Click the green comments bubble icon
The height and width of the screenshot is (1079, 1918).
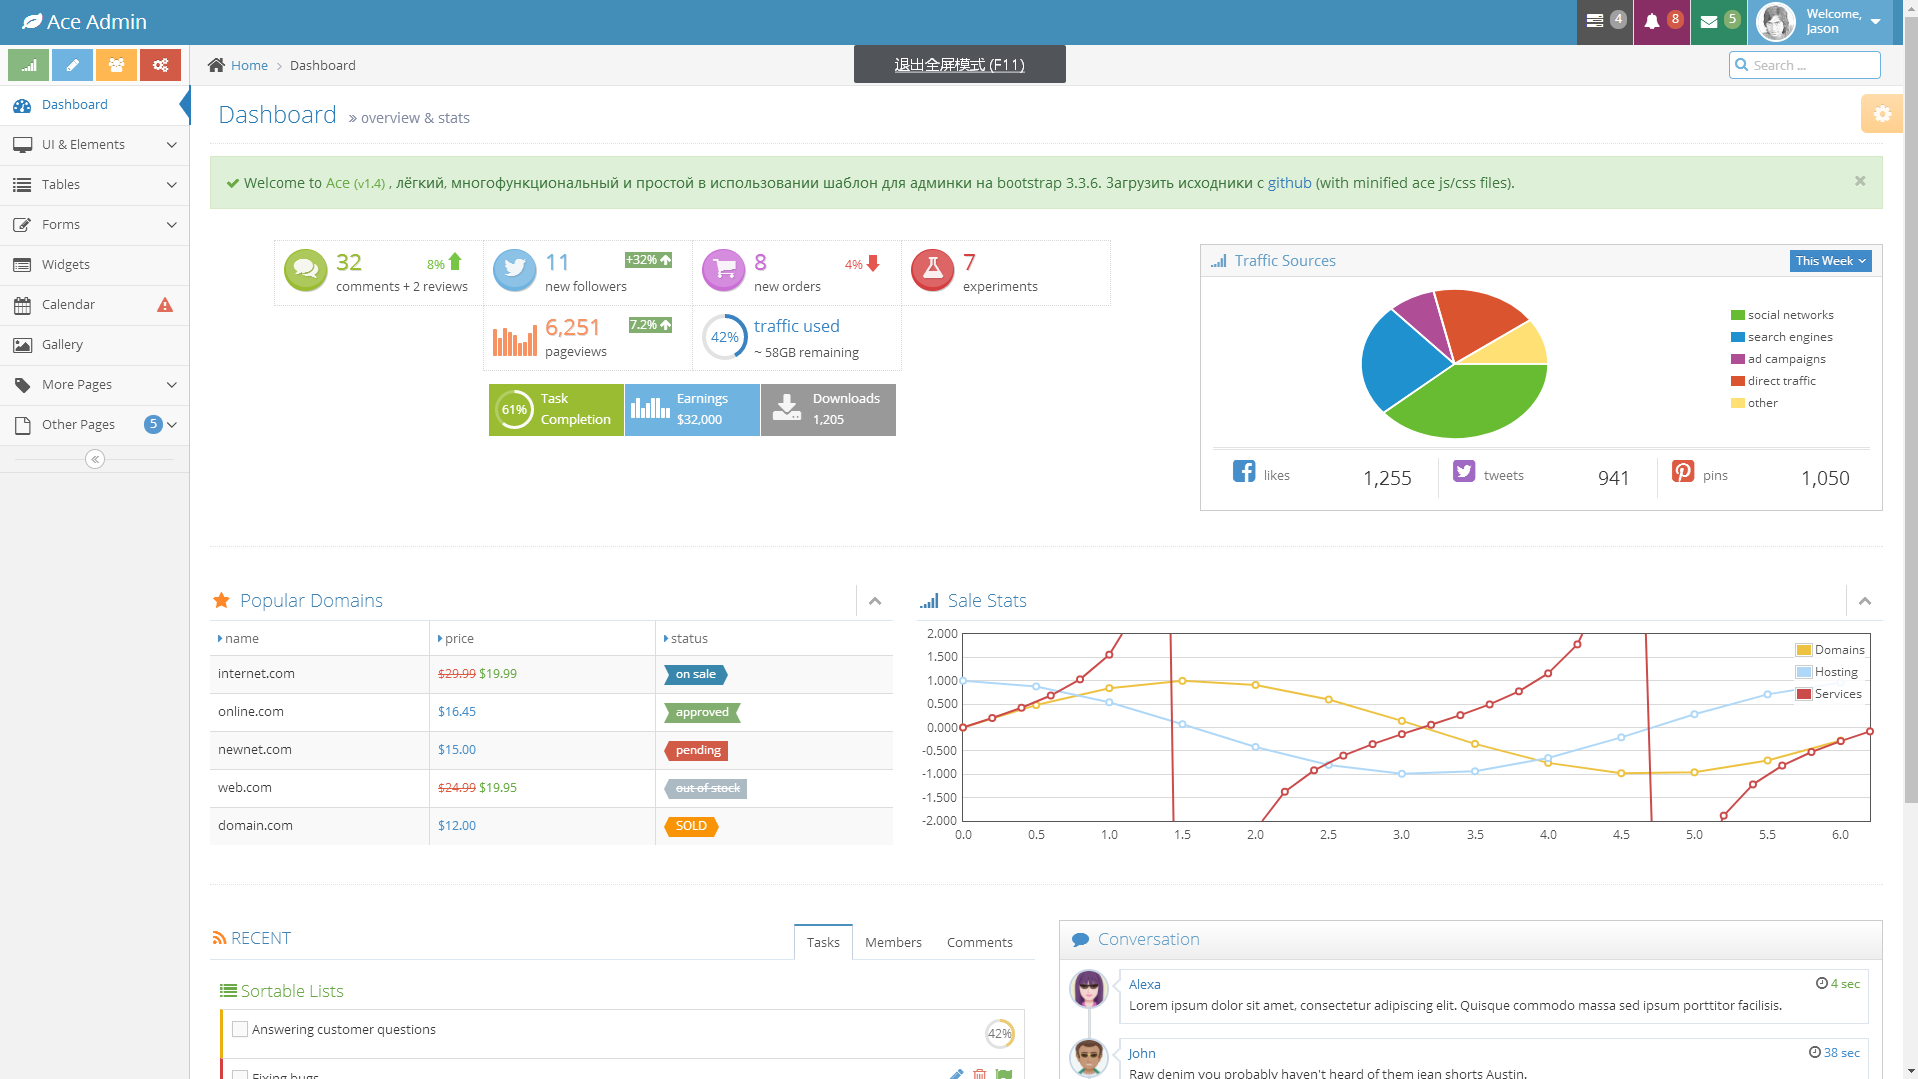(x=306, y=270)
